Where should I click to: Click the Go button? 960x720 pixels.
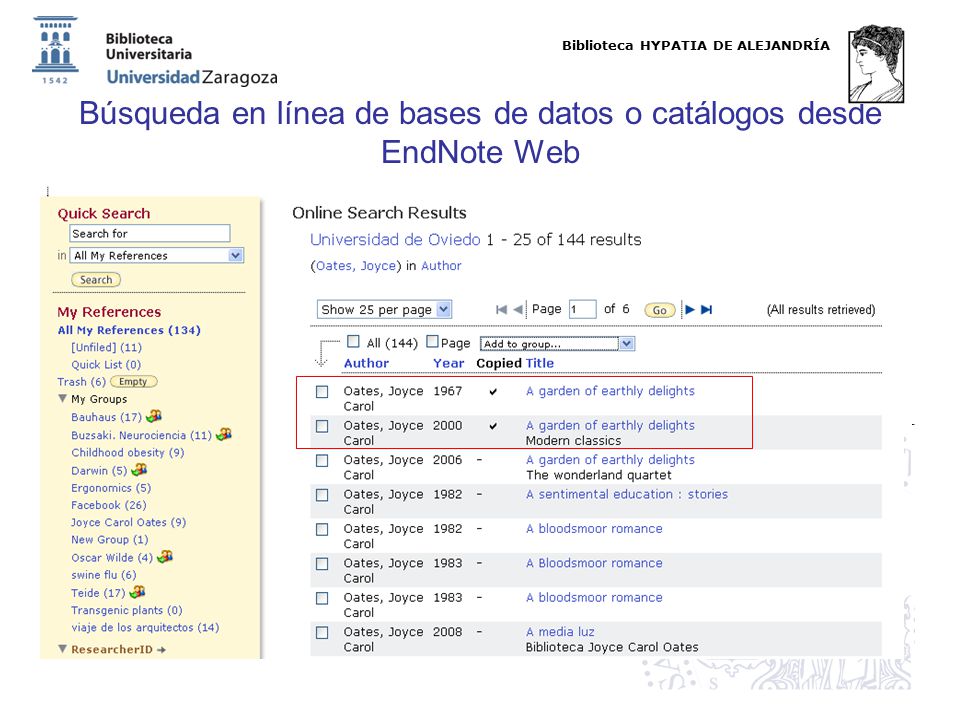pyautogui.click(x=659, y=310)
